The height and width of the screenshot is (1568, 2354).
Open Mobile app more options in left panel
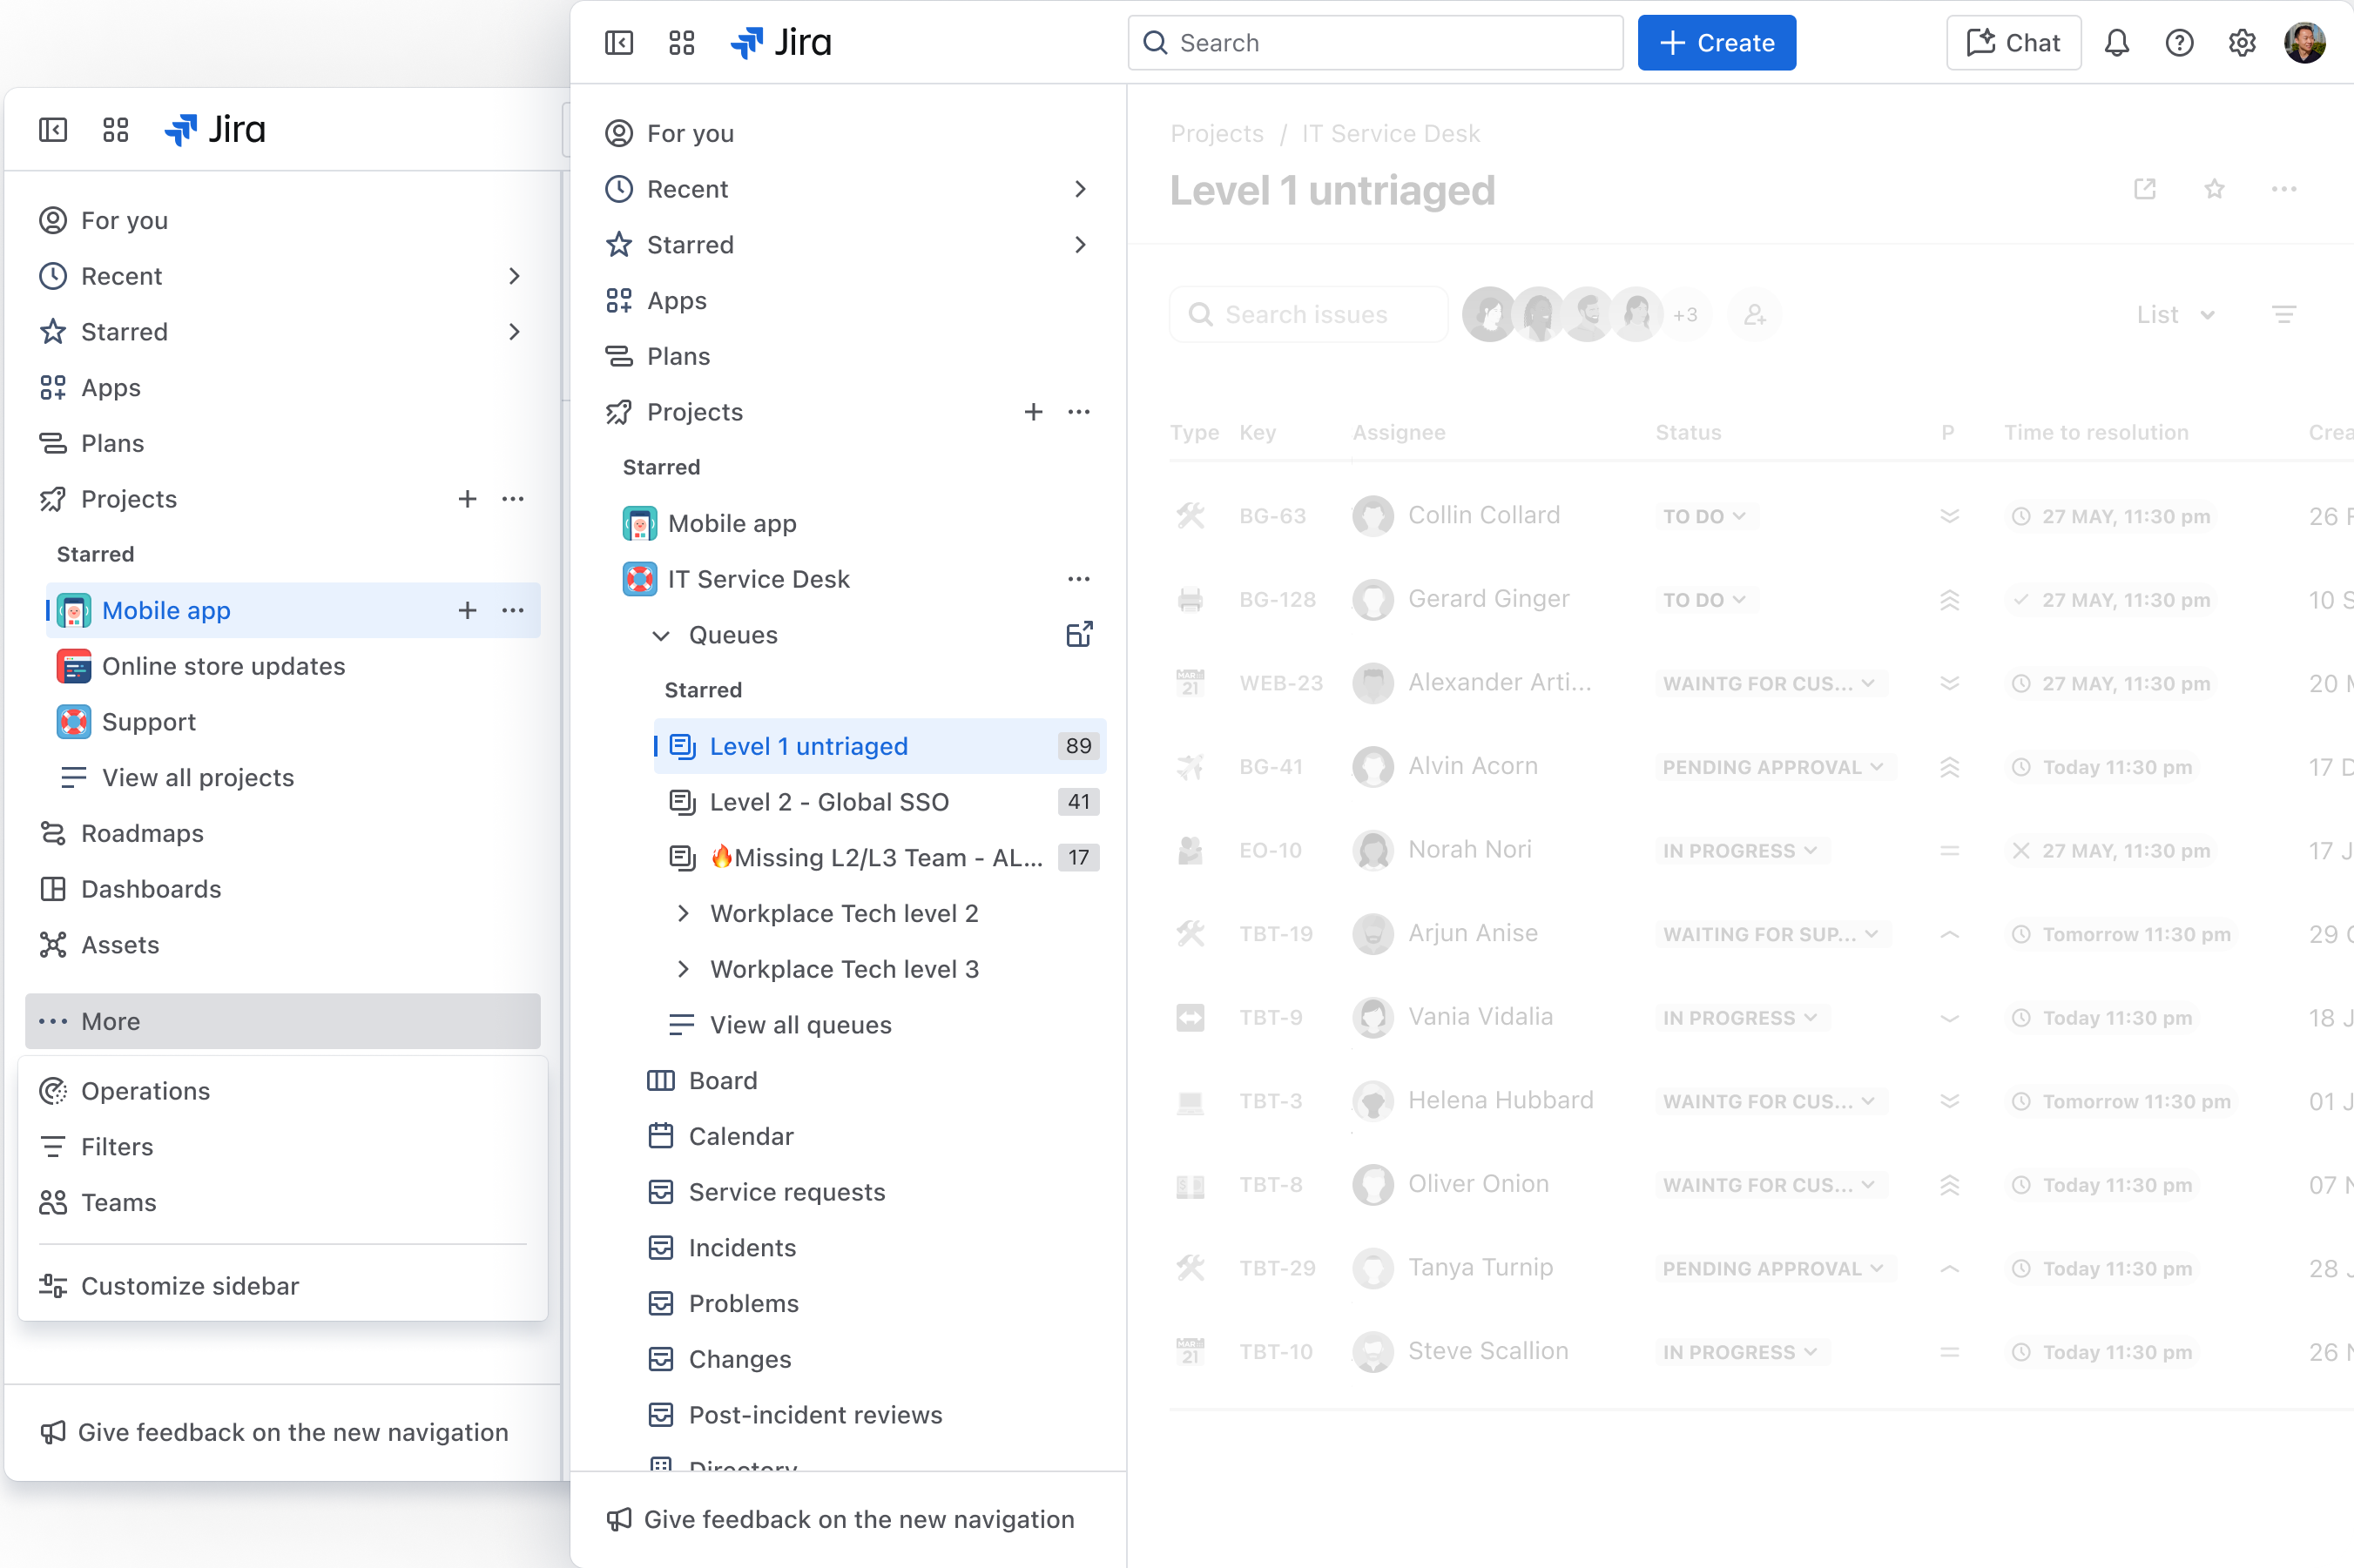coord(513,610)
